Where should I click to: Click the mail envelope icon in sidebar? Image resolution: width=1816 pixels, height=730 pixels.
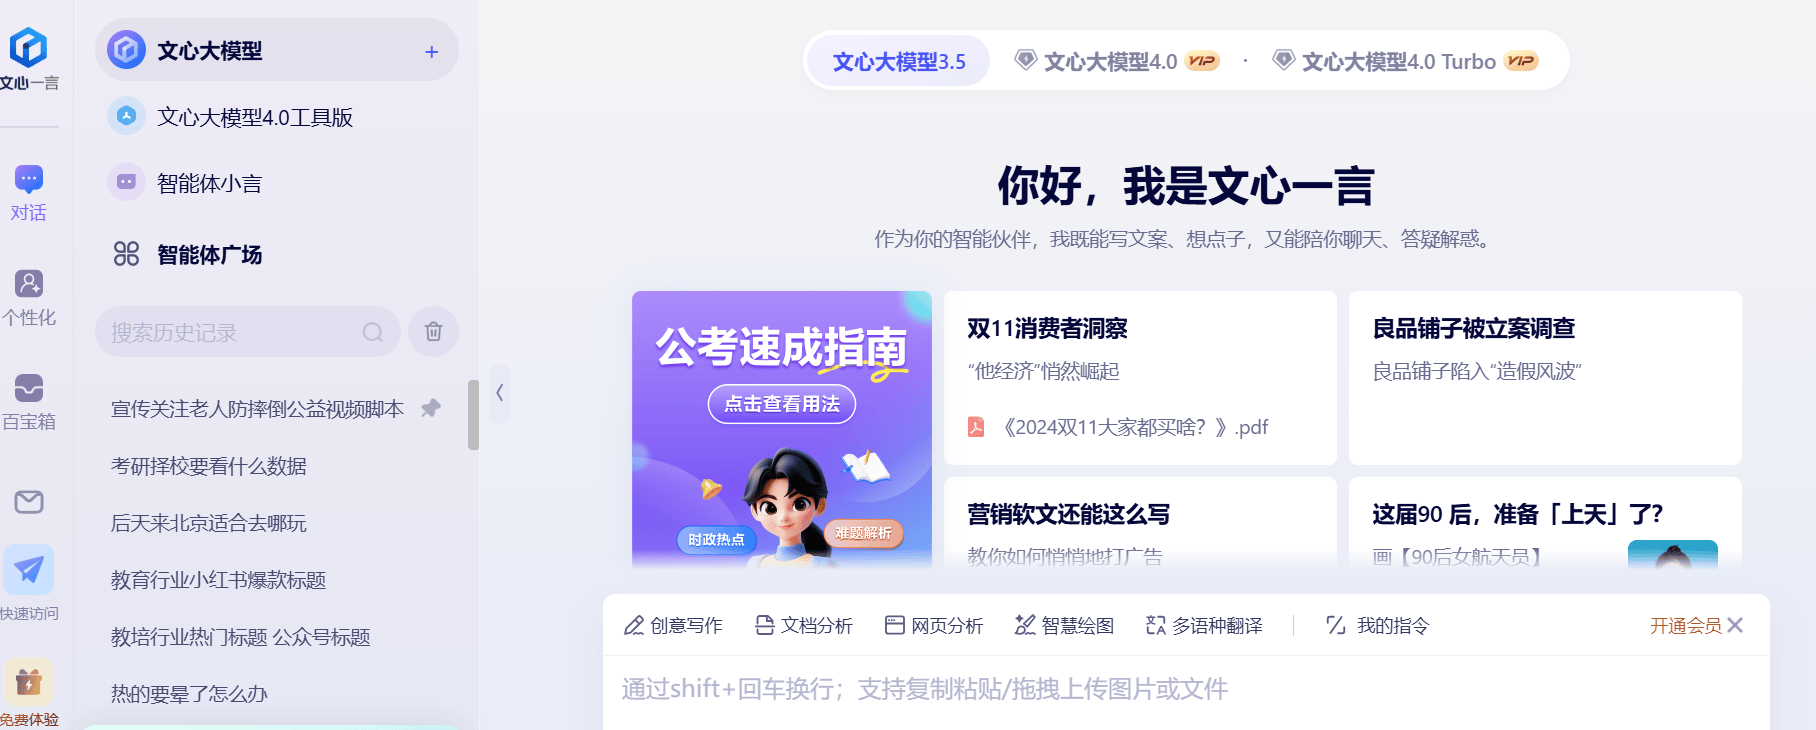point(29,502)
